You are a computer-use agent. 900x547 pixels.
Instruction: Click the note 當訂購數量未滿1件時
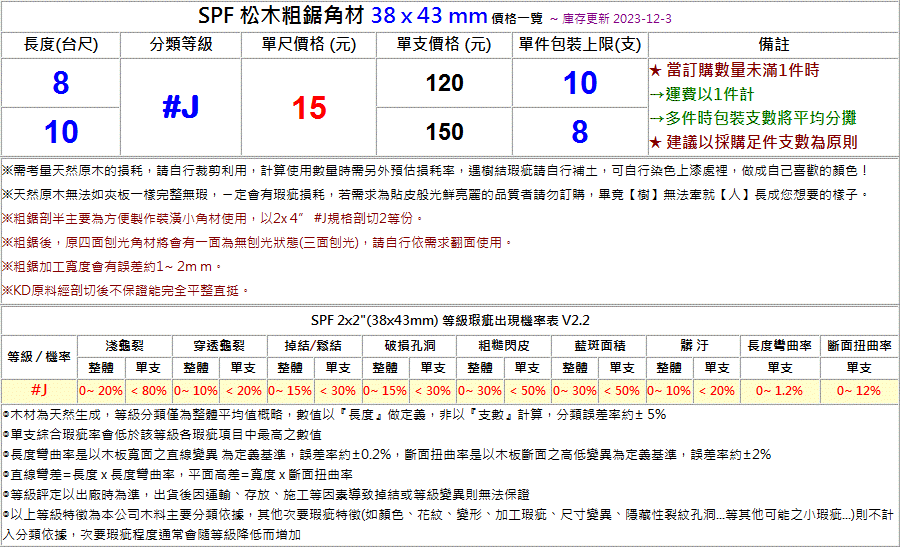[734, 70]
